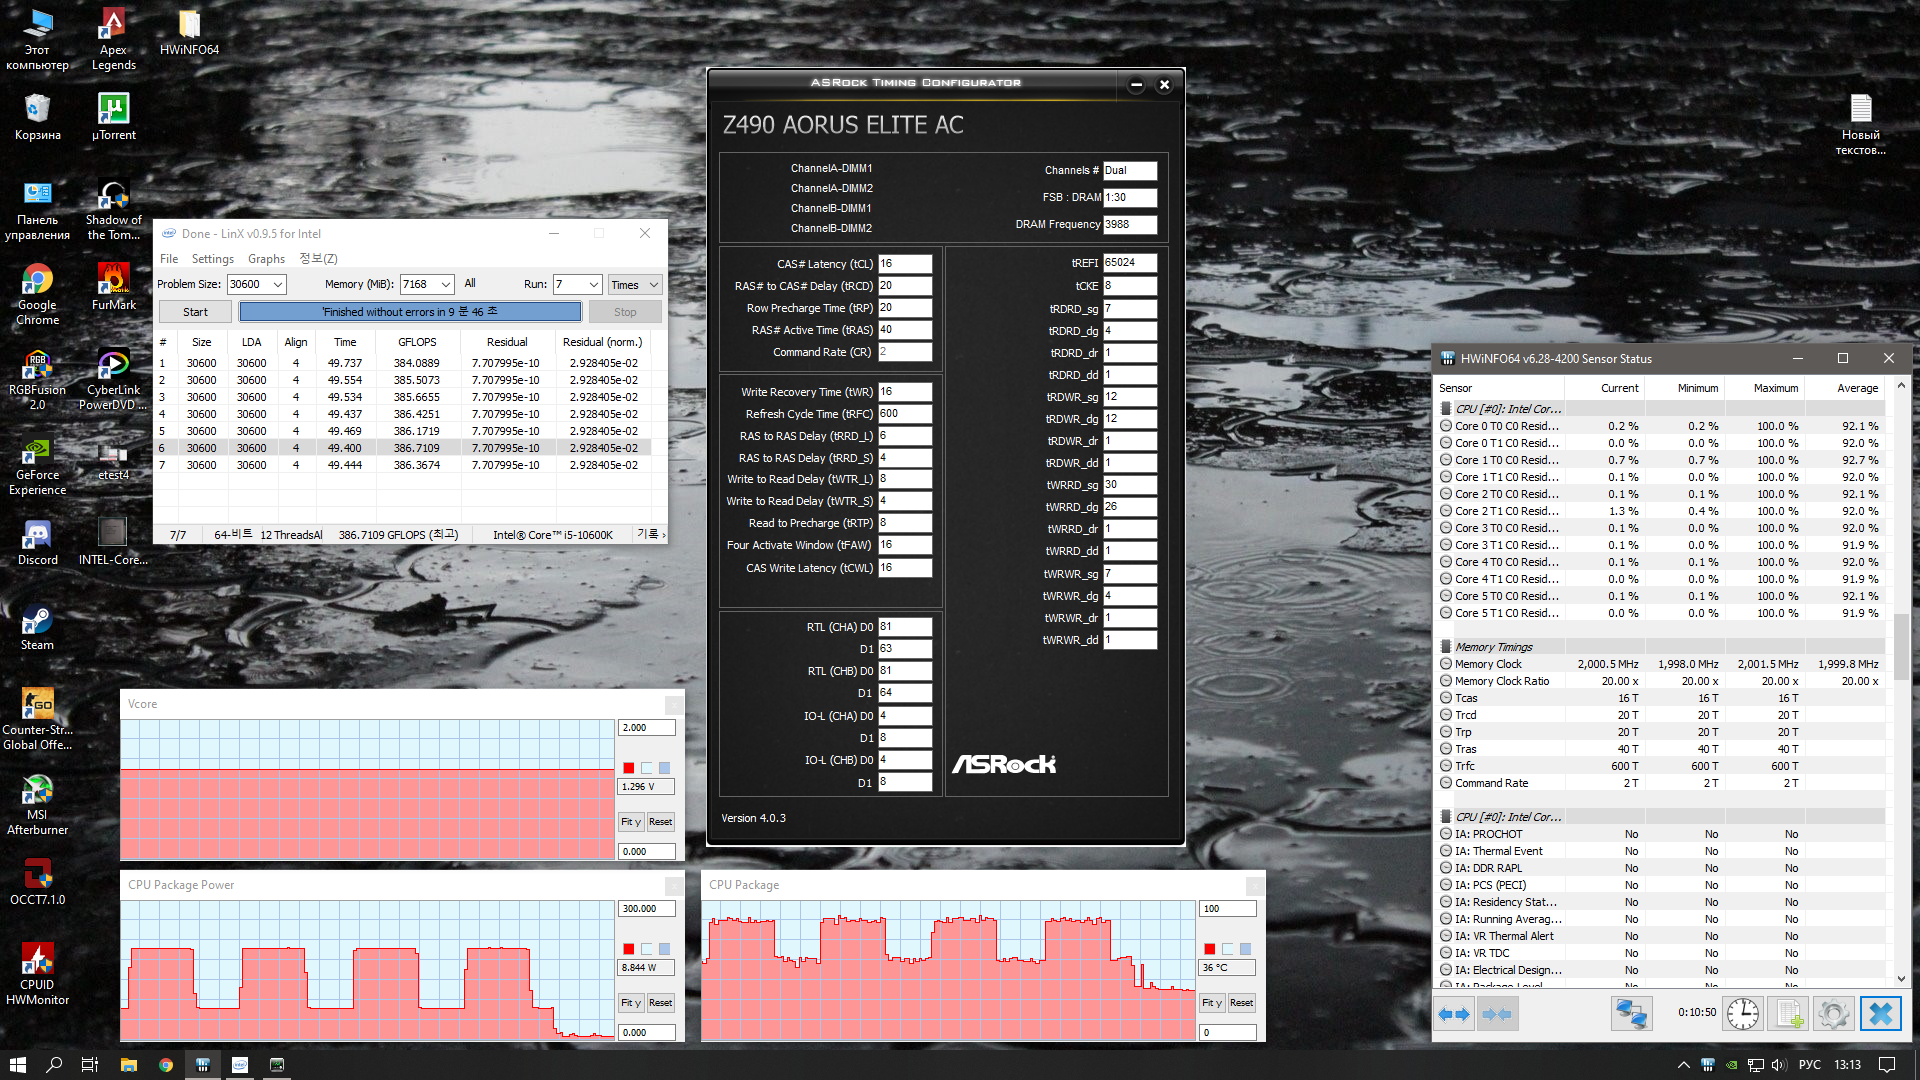
Task: Click the HWiNFO log file icon
Action: point(1789,1014)
